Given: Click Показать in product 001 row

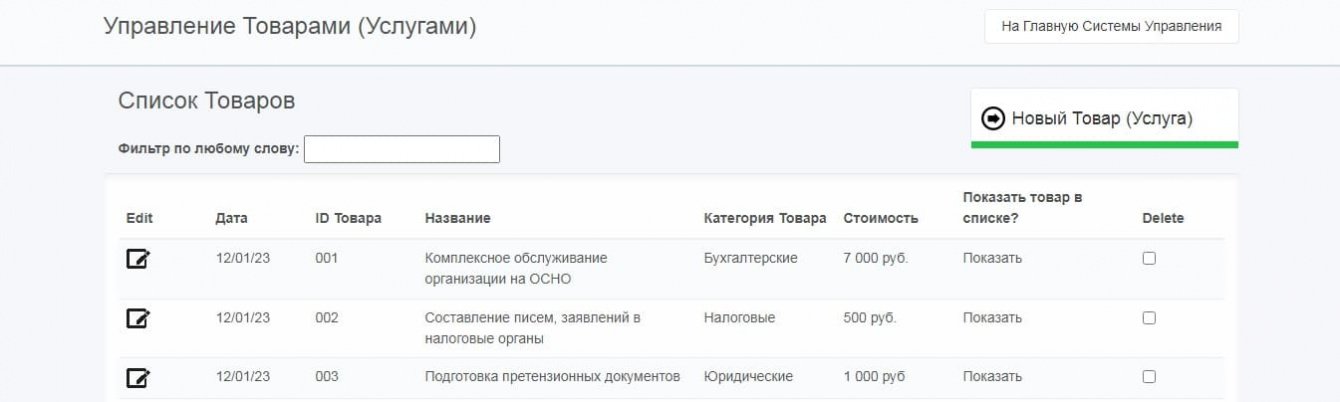Looking at the screenshot, I should (x=992, y=258).
